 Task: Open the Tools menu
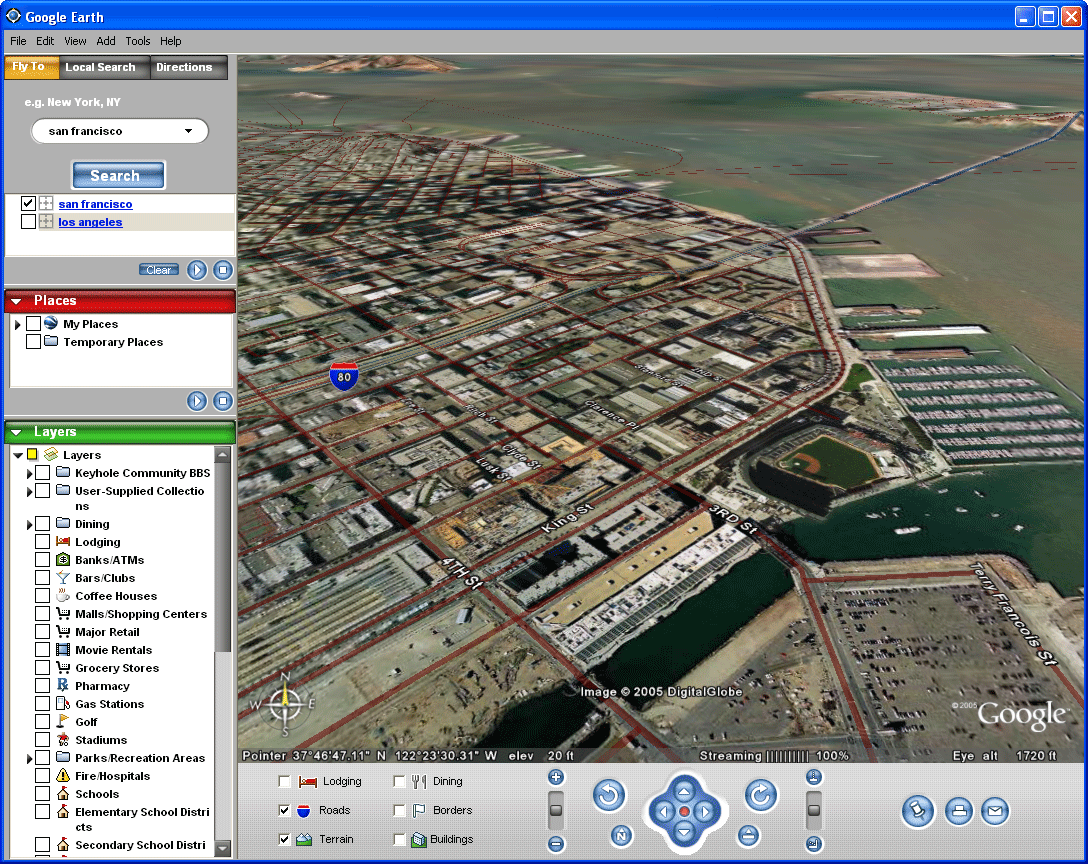(138, 41)
